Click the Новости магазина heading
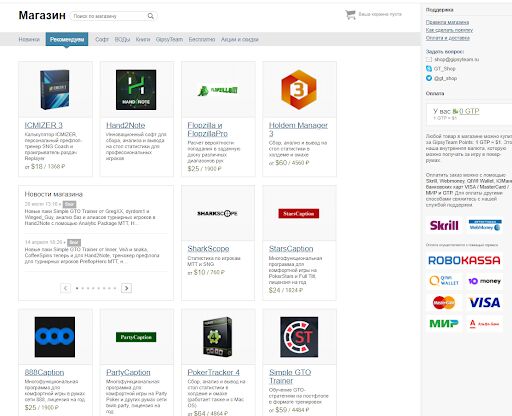Image resolution: width=512 pixels, height=416 pixels. tap(54, 194)
